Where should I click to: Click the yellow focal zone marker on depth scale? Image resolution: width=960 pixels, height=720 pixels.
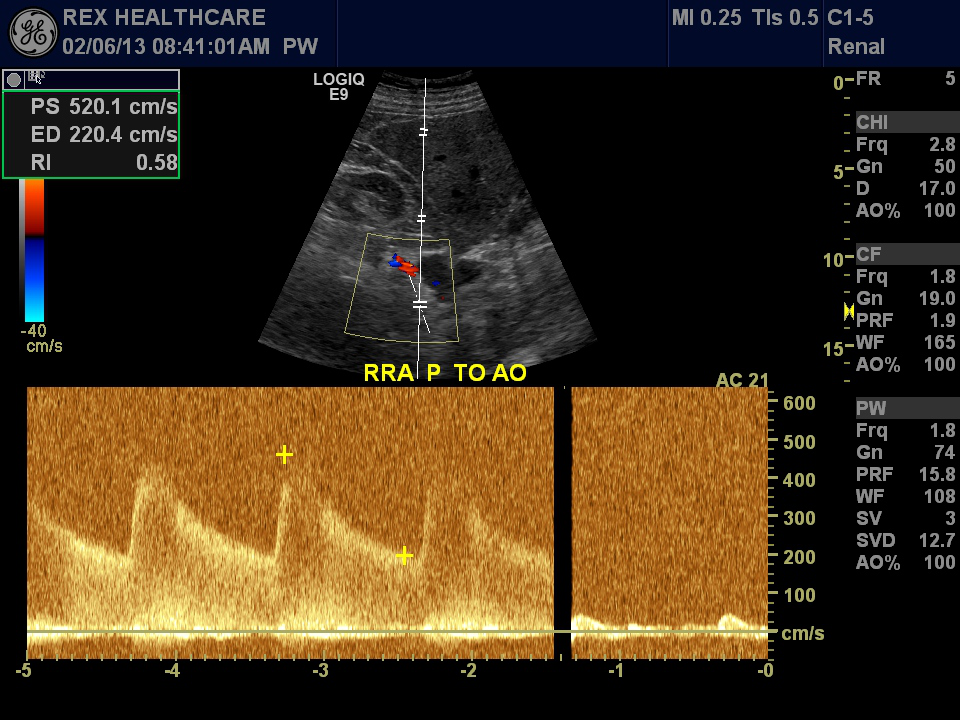[848, 311]
